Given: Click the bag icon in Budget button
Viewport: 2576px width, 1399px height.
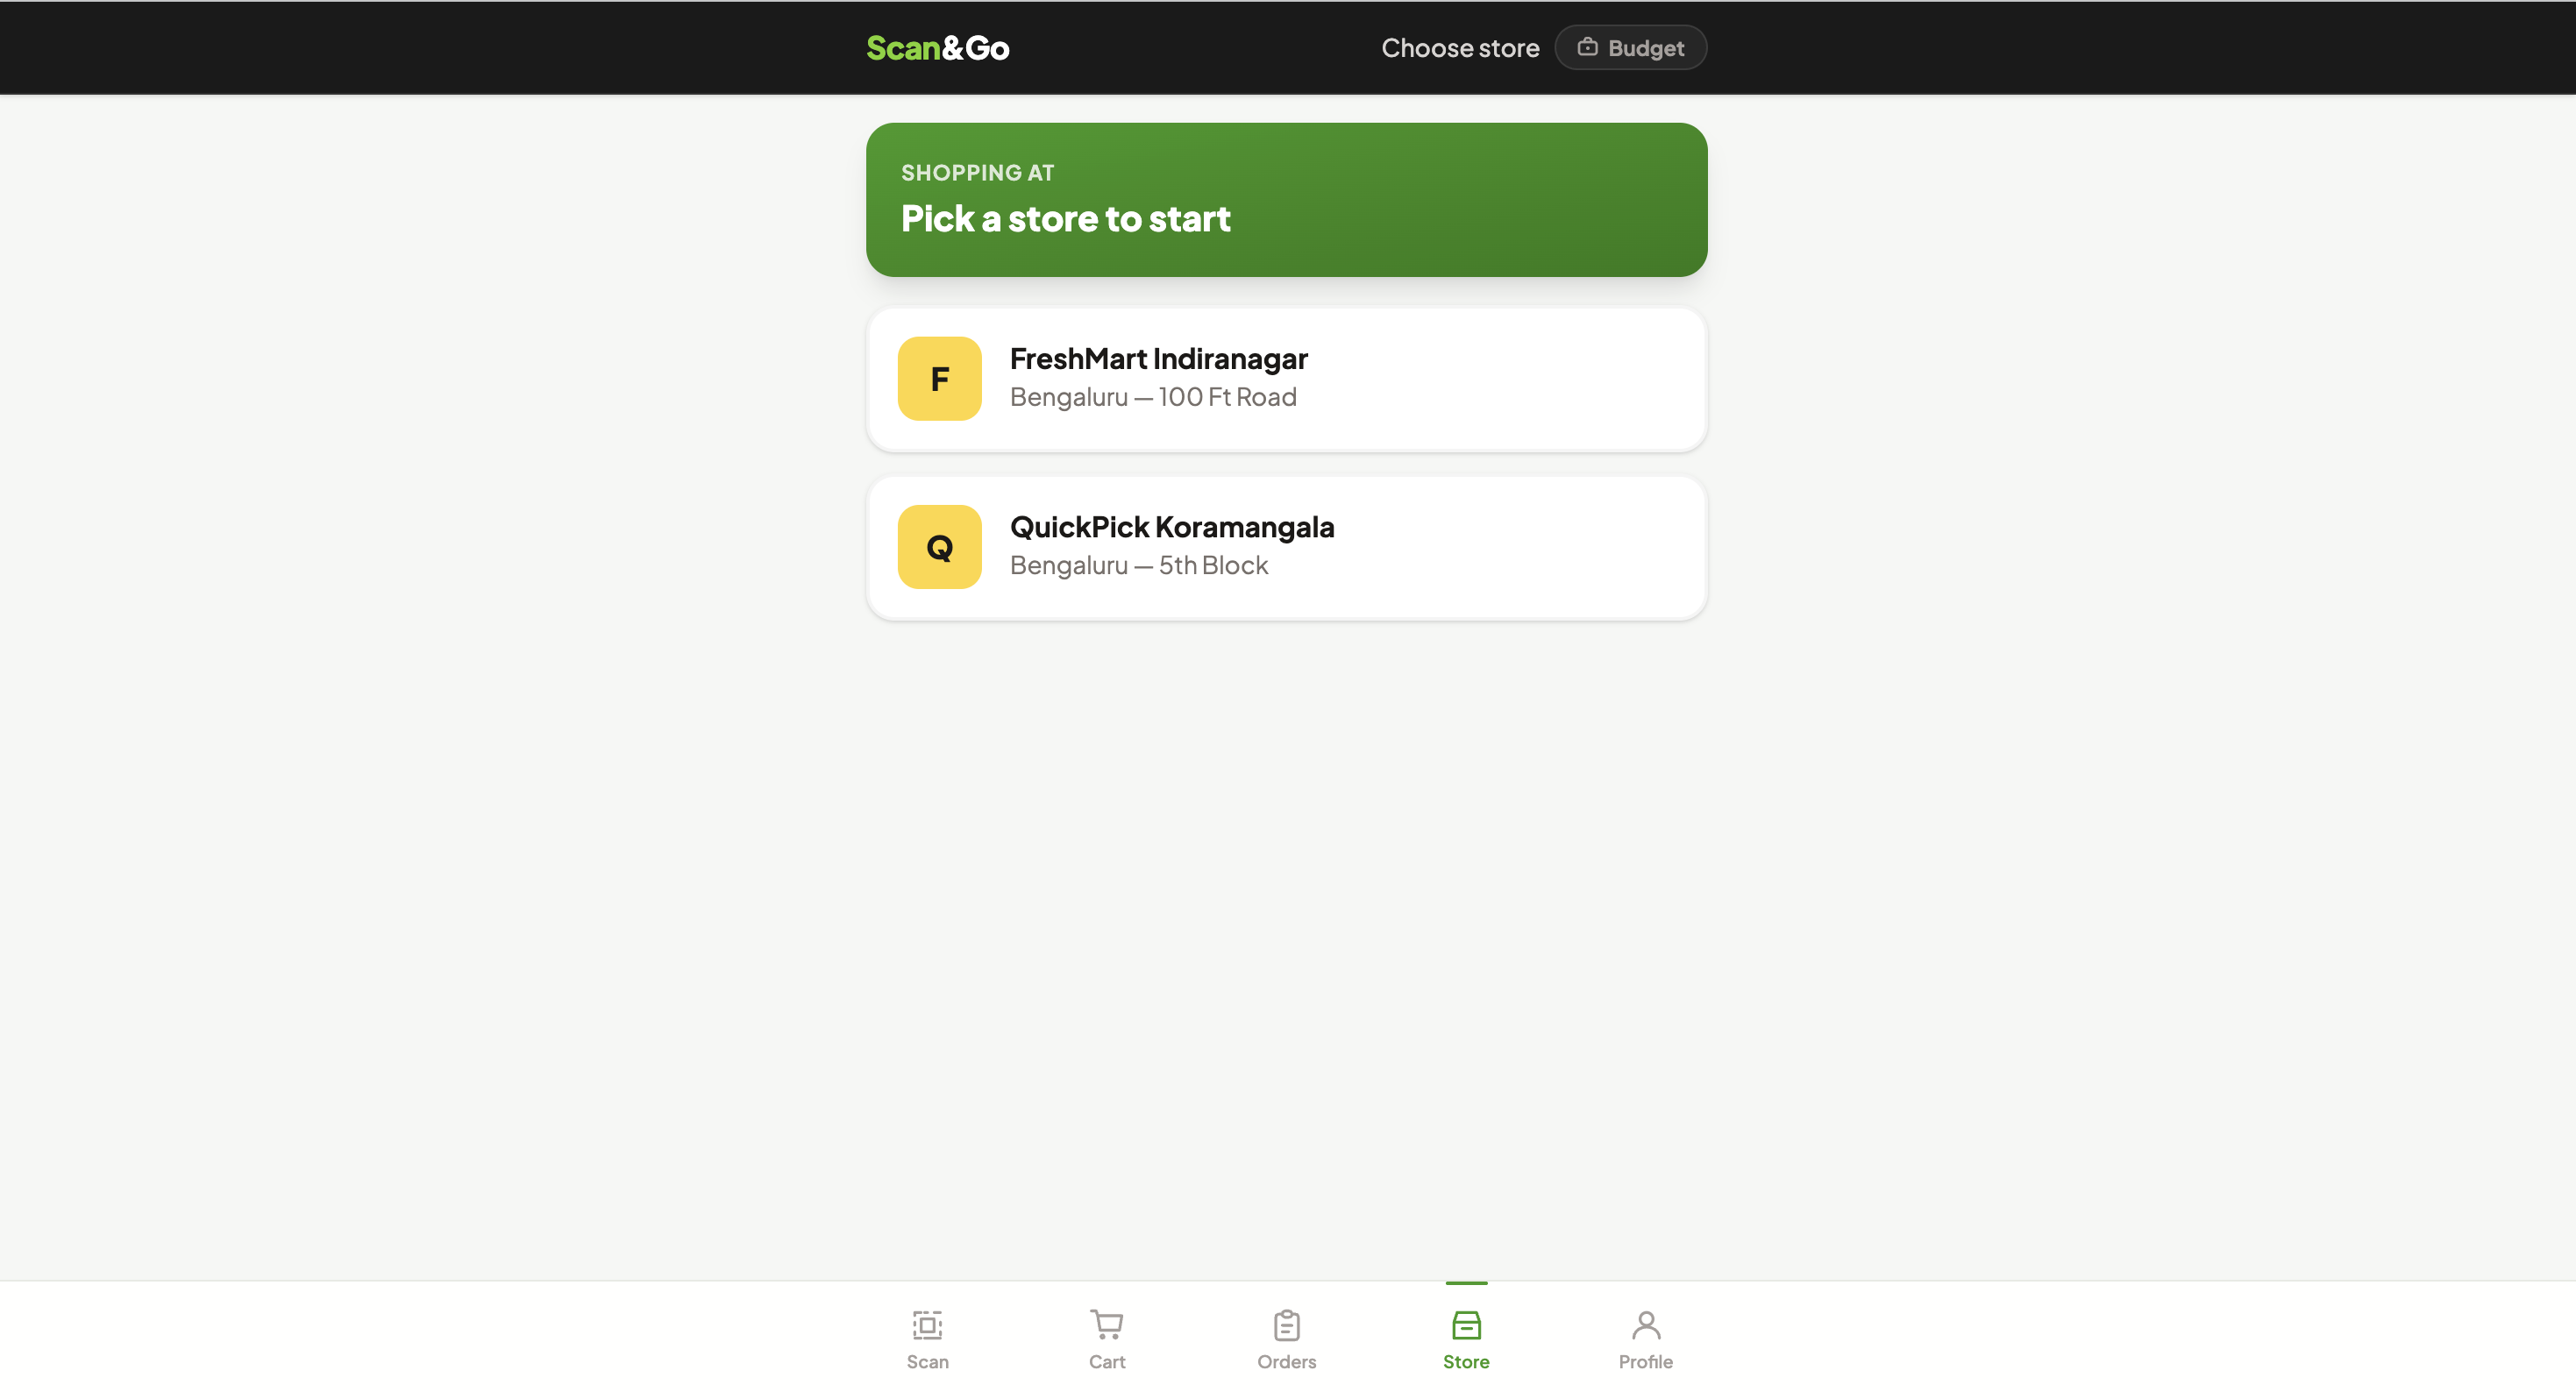Looking at the screenshot, I should [x=1587, y=47].
